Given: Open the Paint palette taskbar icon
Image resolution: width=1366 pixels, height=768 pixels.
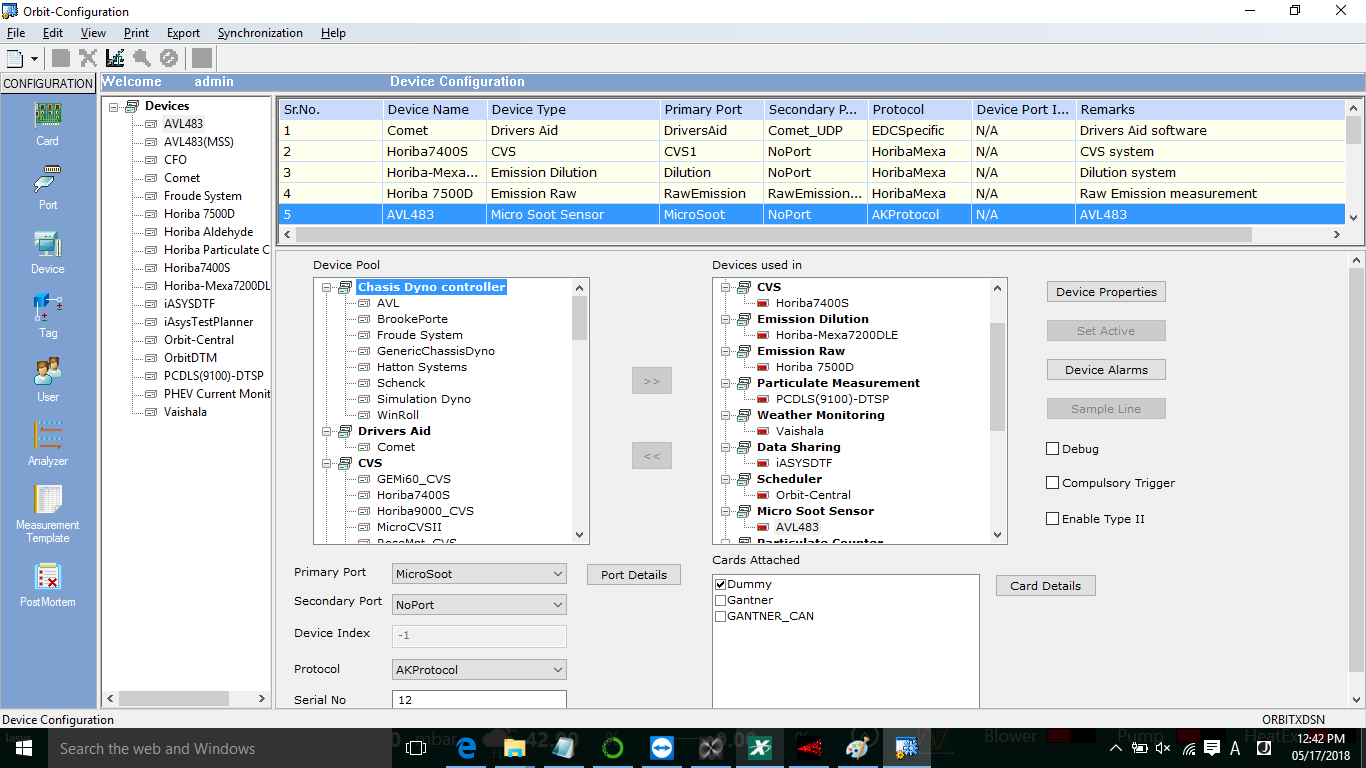Looking at the screenshot, I should click(857, 748).
